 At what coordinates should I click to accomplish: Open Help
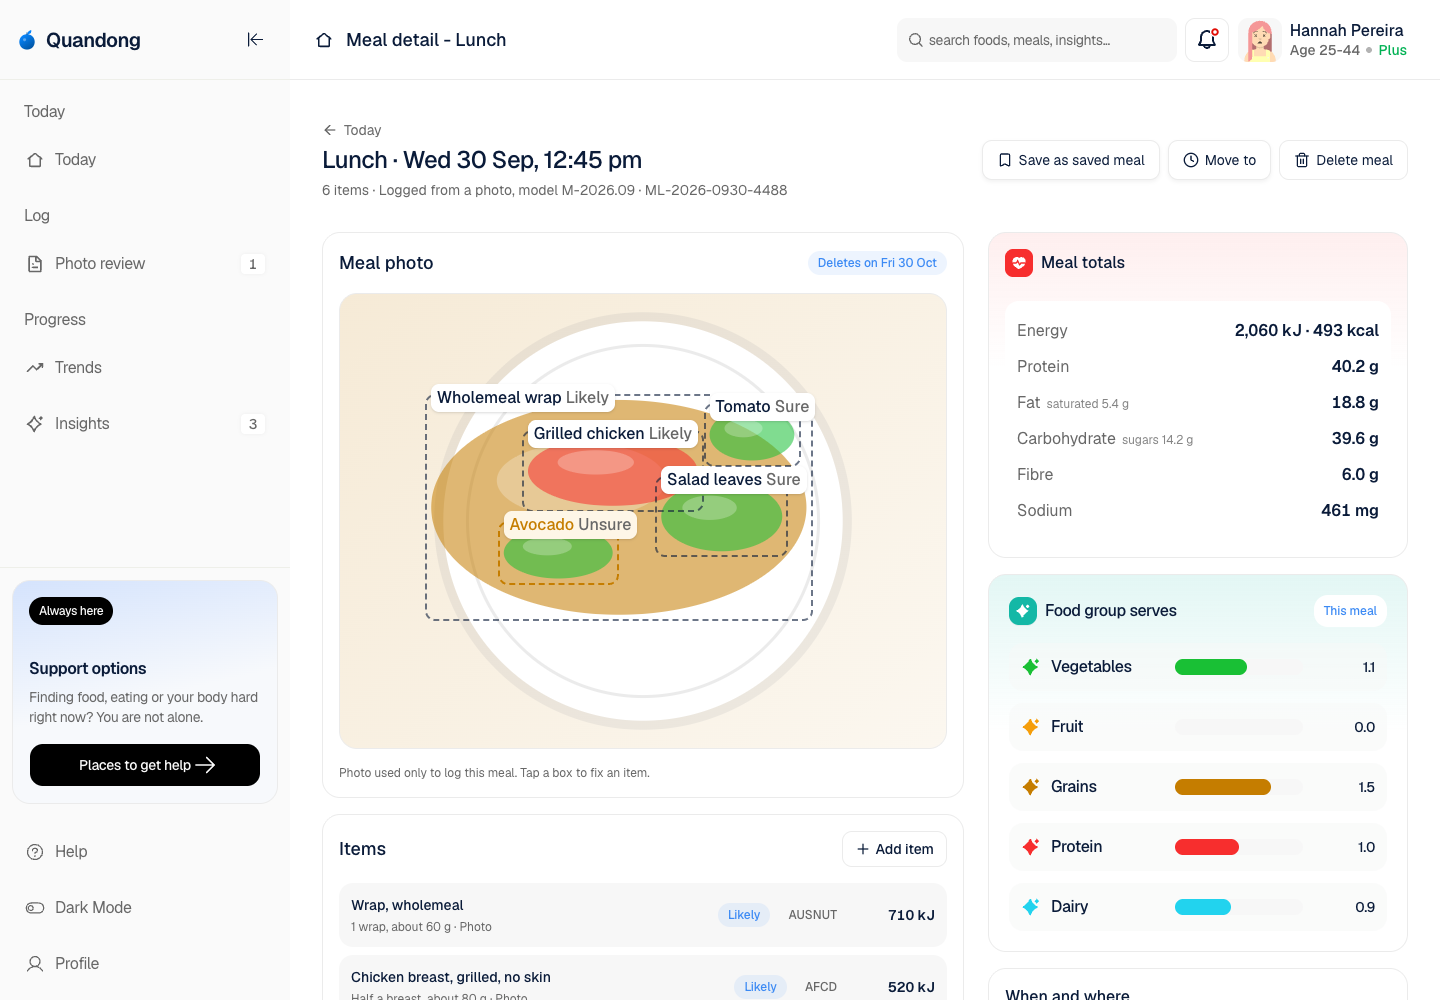pyautogui.click(x=145, y=852)
